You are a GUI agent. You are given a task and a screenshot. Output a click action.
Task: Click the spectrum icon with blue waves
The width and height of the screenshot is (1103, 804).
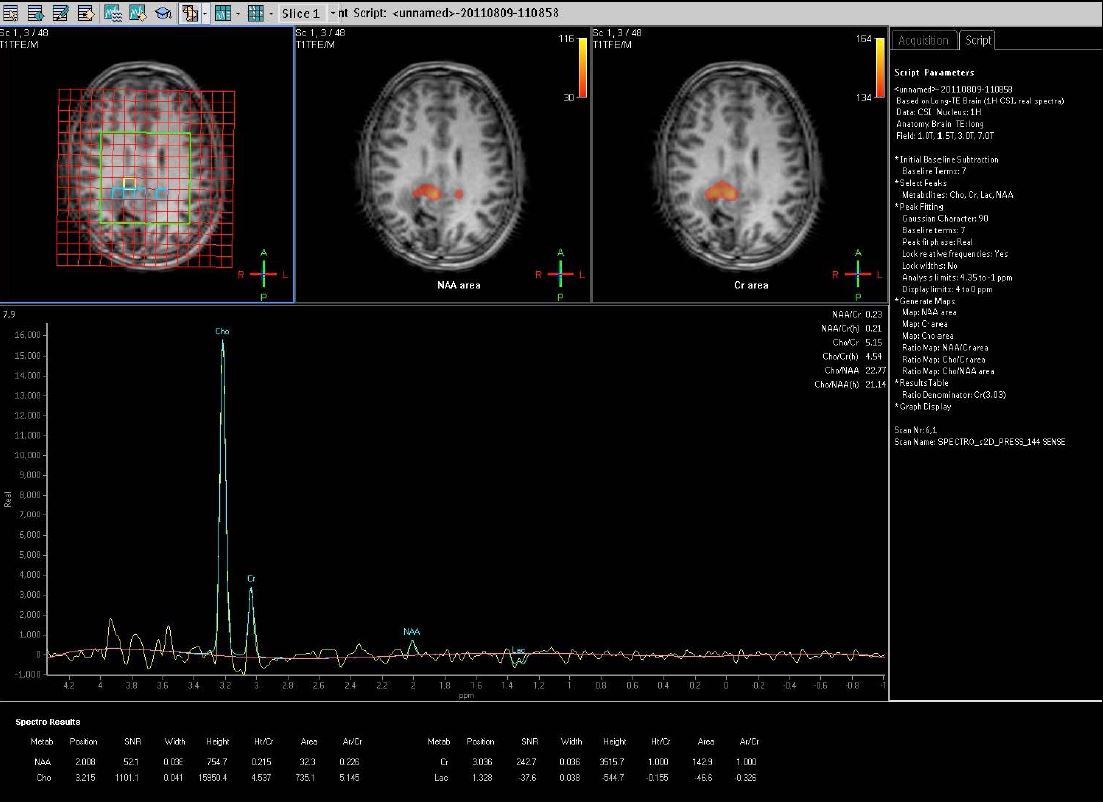point(113,13)
